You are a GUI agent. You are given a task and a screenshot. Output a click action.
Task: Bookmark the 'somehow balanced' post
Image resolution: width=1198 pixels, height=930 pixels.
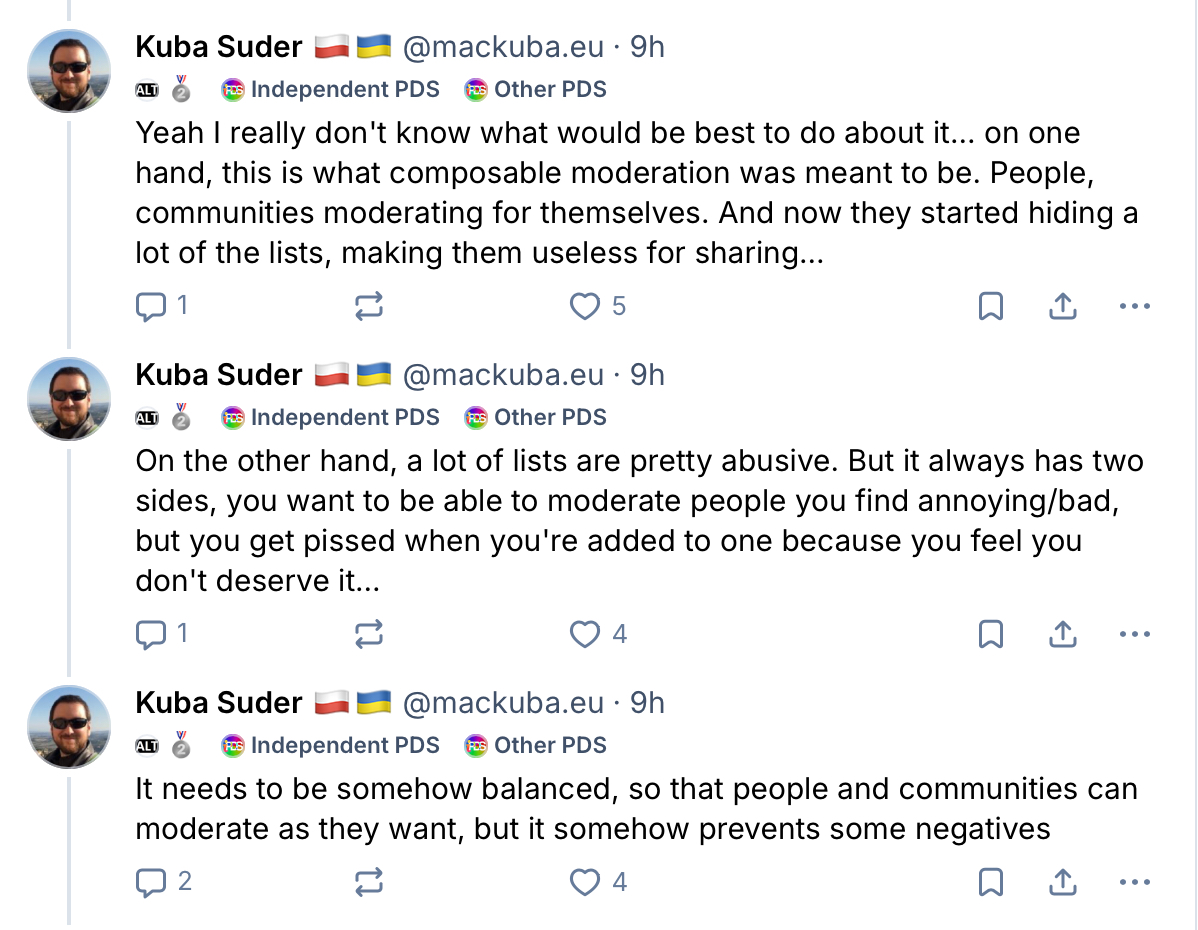pyautogui.click(x=990, y=882)
